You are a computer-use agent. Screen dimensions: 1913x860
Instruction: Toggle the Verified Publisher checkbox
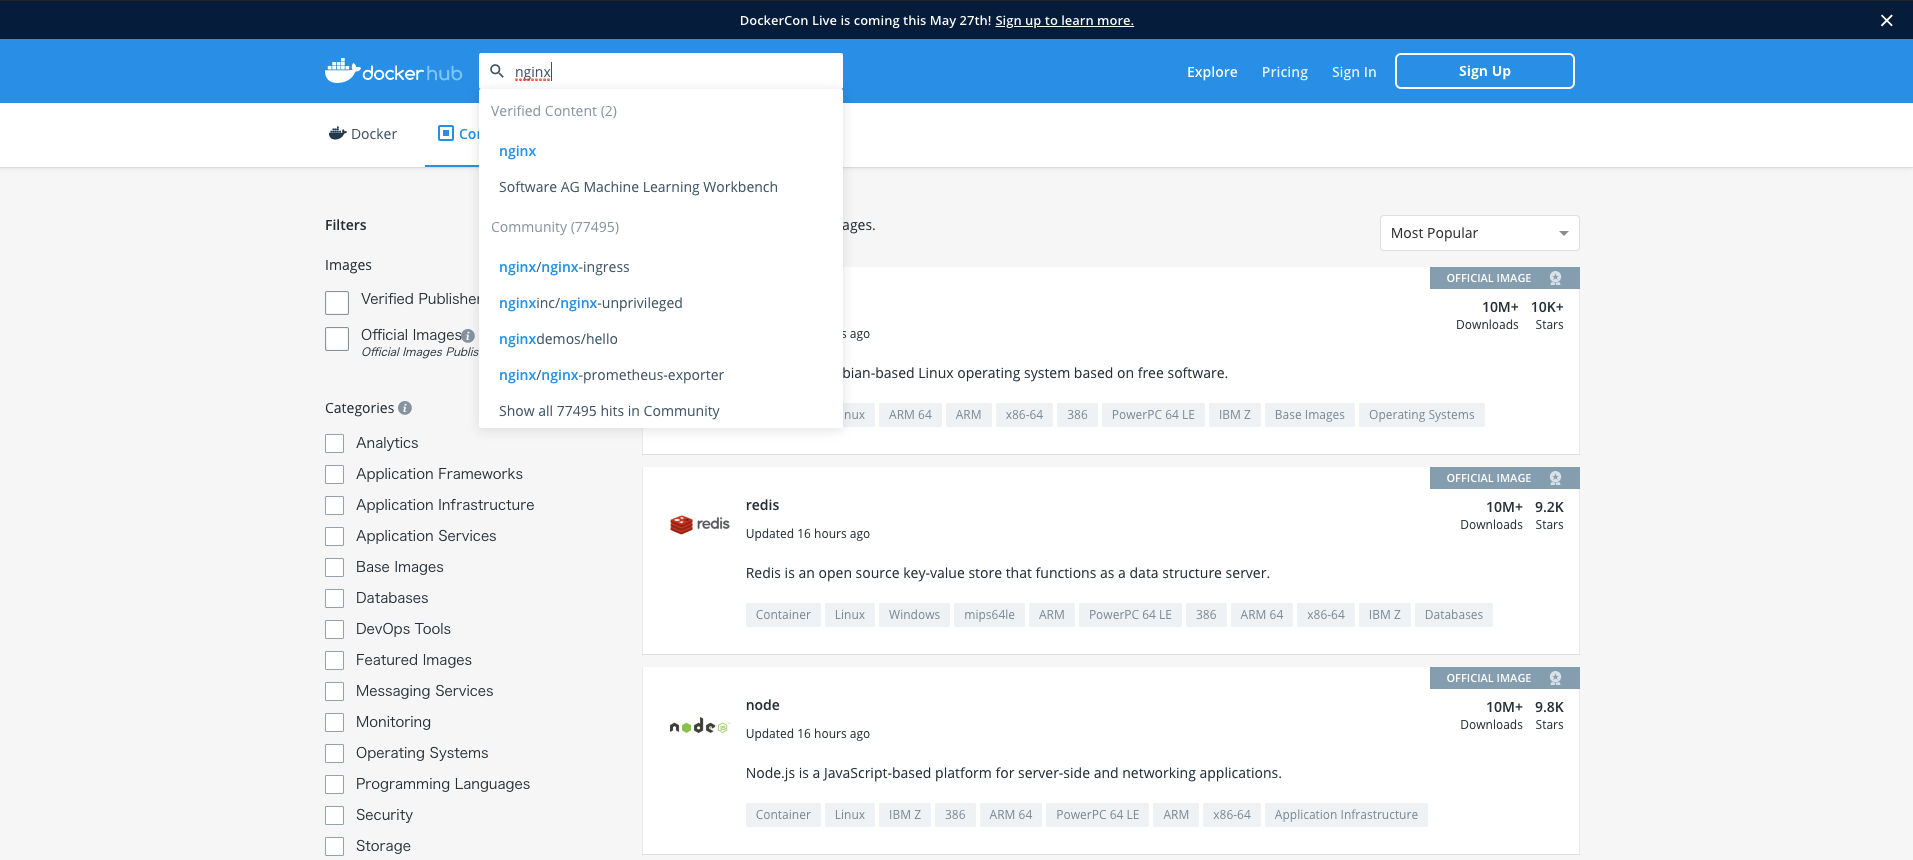click(x=337, y=303)
